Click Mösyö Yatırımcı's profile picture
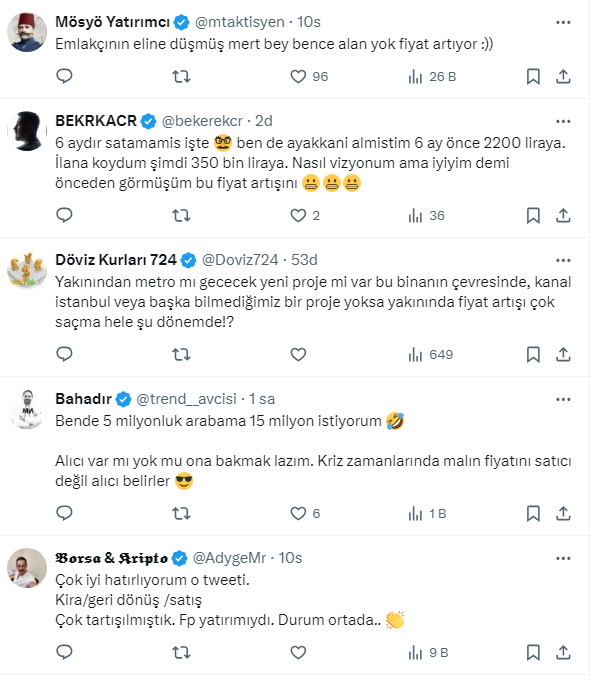The image size is (604, 682). [x=29, y=33]
